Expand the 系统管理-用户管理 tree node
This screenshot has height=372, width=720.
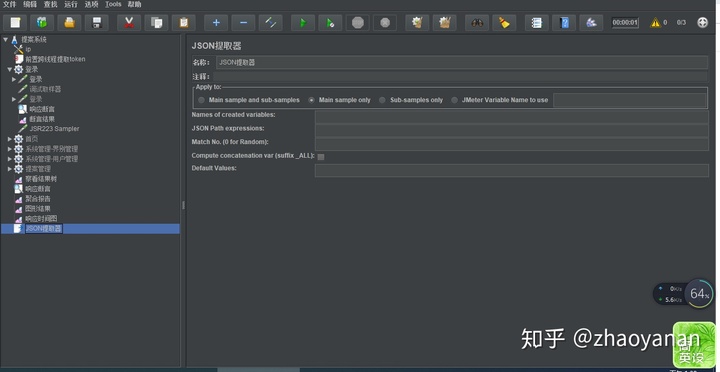pos(10,159)
